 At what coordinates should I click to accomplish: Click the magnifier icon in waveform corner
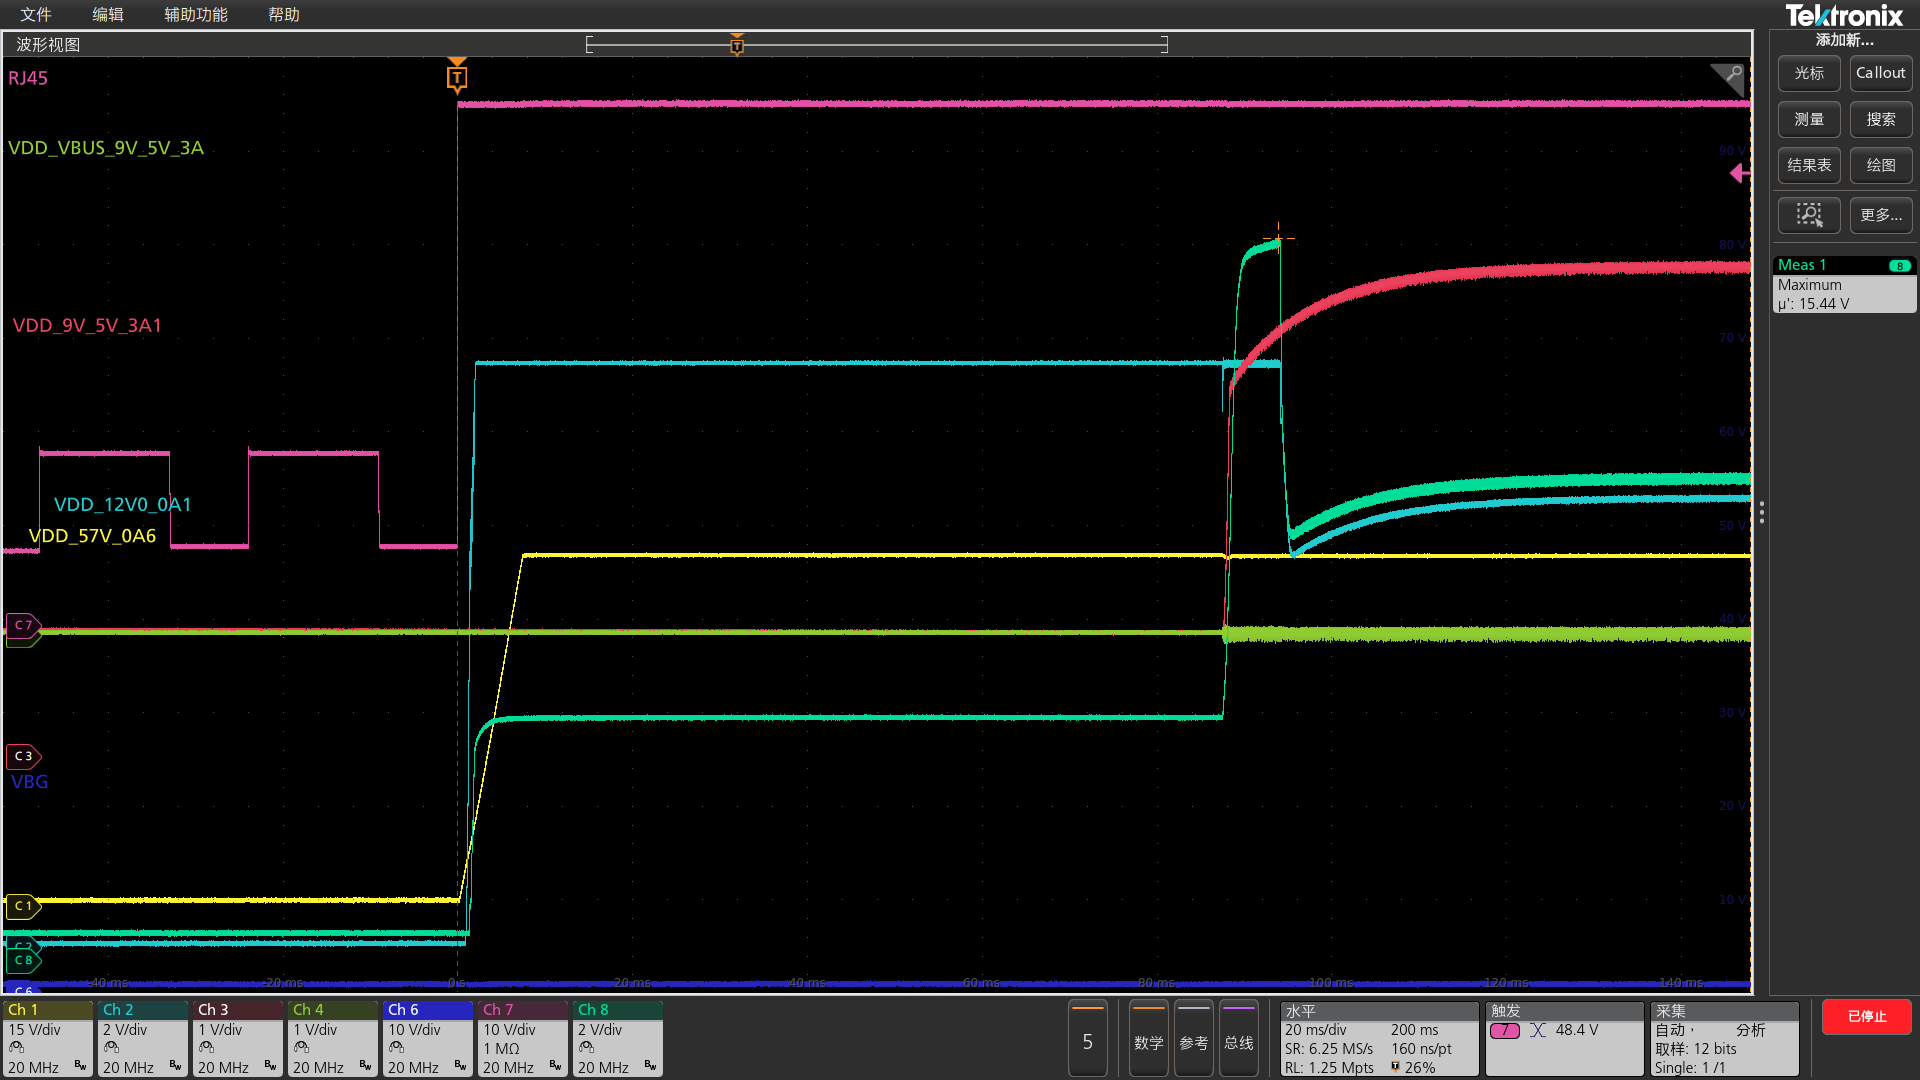click(1731, 76)
